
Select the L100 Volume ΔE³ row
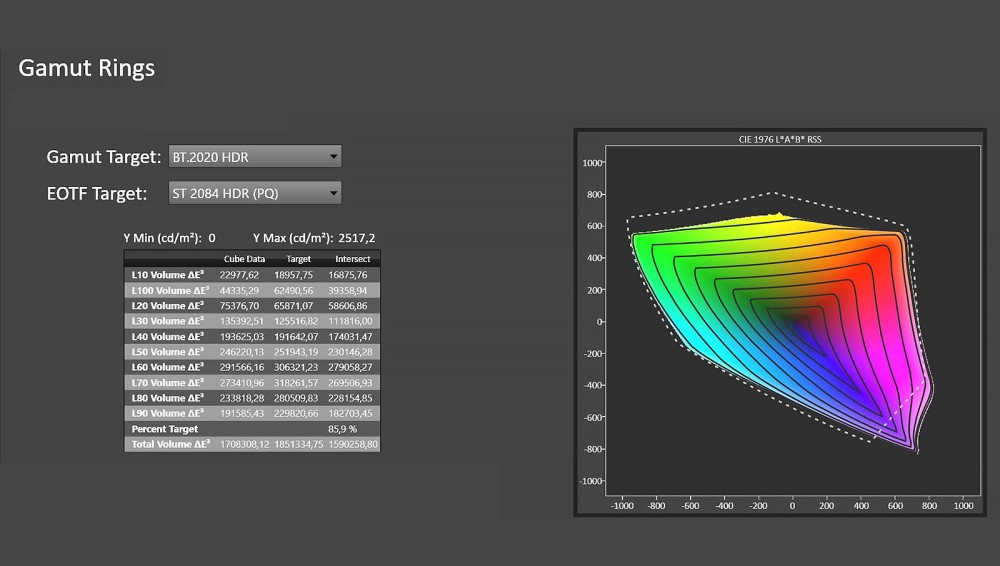tap(252, 290)
